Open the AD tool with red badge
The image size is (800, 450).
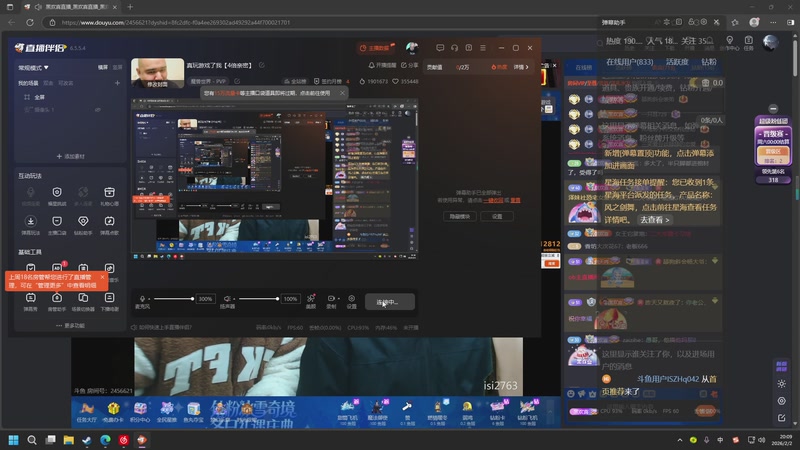[x=57, y=268]
